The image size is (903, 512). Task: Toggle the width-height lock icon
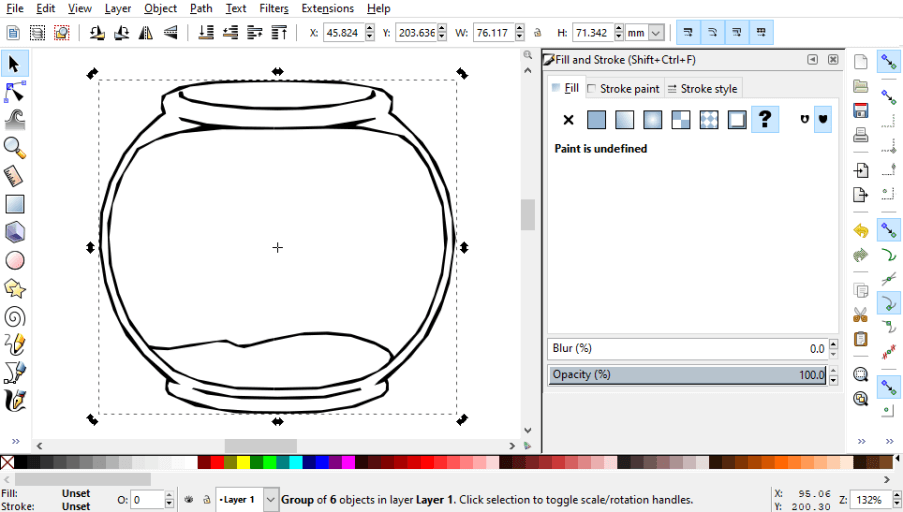[x=538, y=33]
